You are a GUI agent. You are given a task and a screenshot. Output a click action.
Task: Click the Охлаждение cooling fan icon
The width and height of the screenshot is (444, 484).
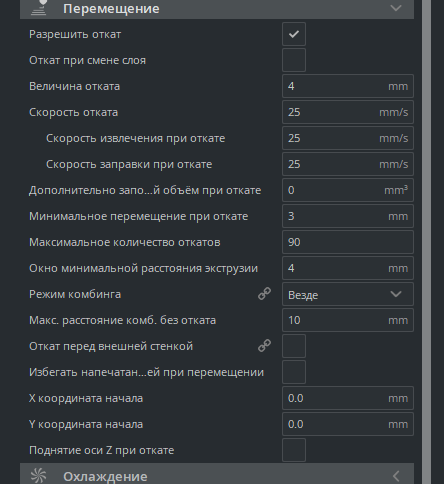[x=39, y=476]
